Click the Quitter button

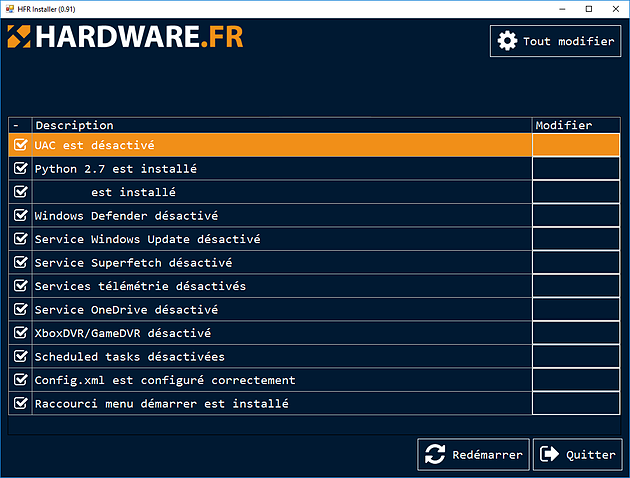pyautogui.click(x=577, y=455)
